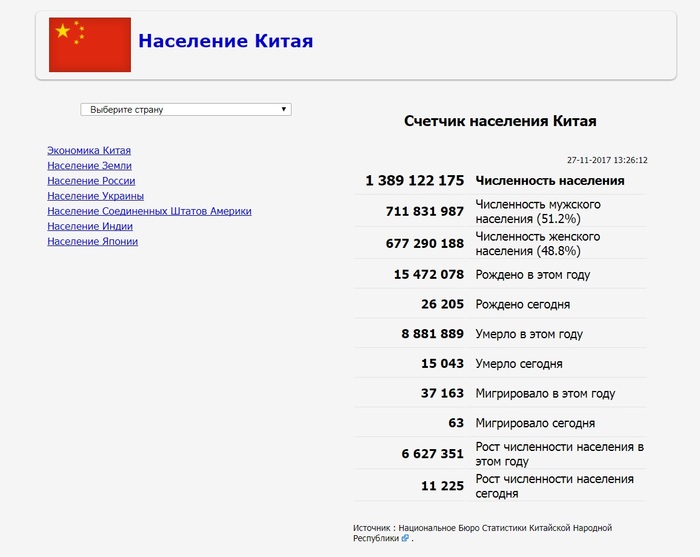The image size is (700, 557).
Task: Click the external source link icon
Action: pos(405,538)
